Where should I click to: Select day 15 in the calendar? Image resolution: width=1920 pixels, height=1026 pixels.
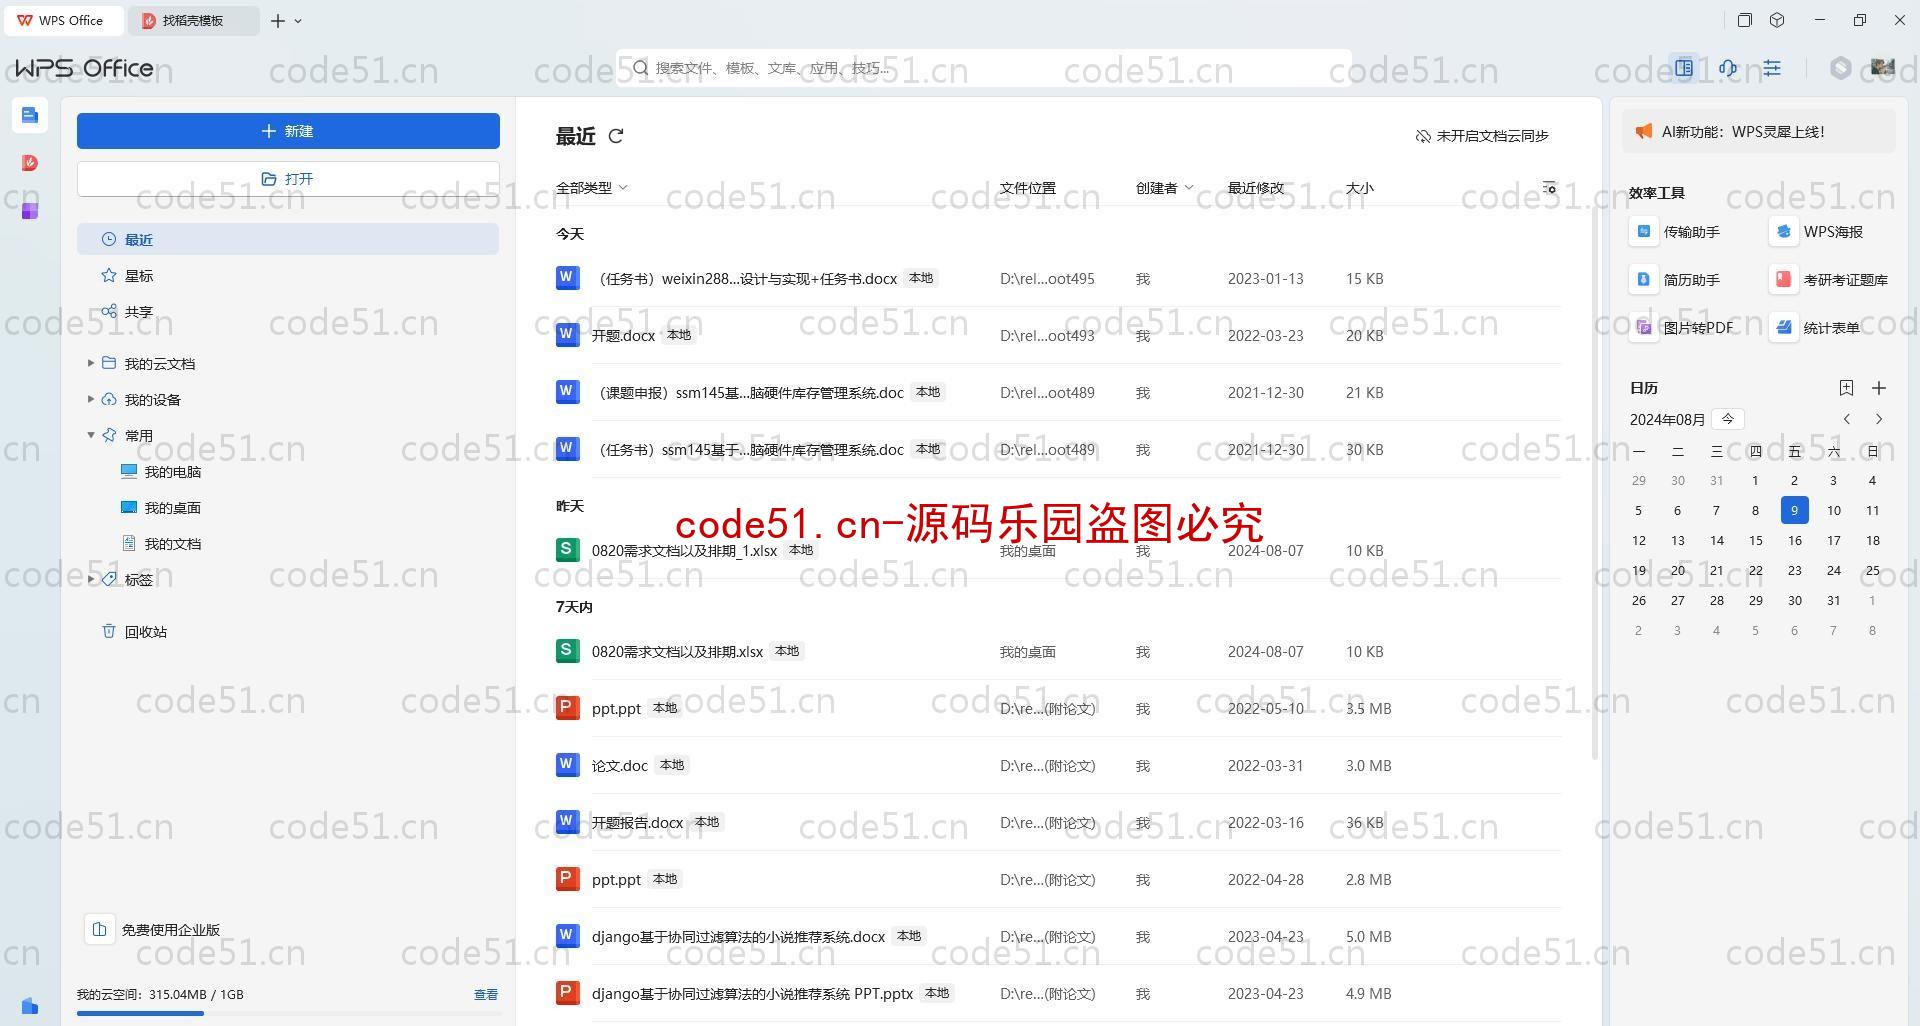point(1755,541)
